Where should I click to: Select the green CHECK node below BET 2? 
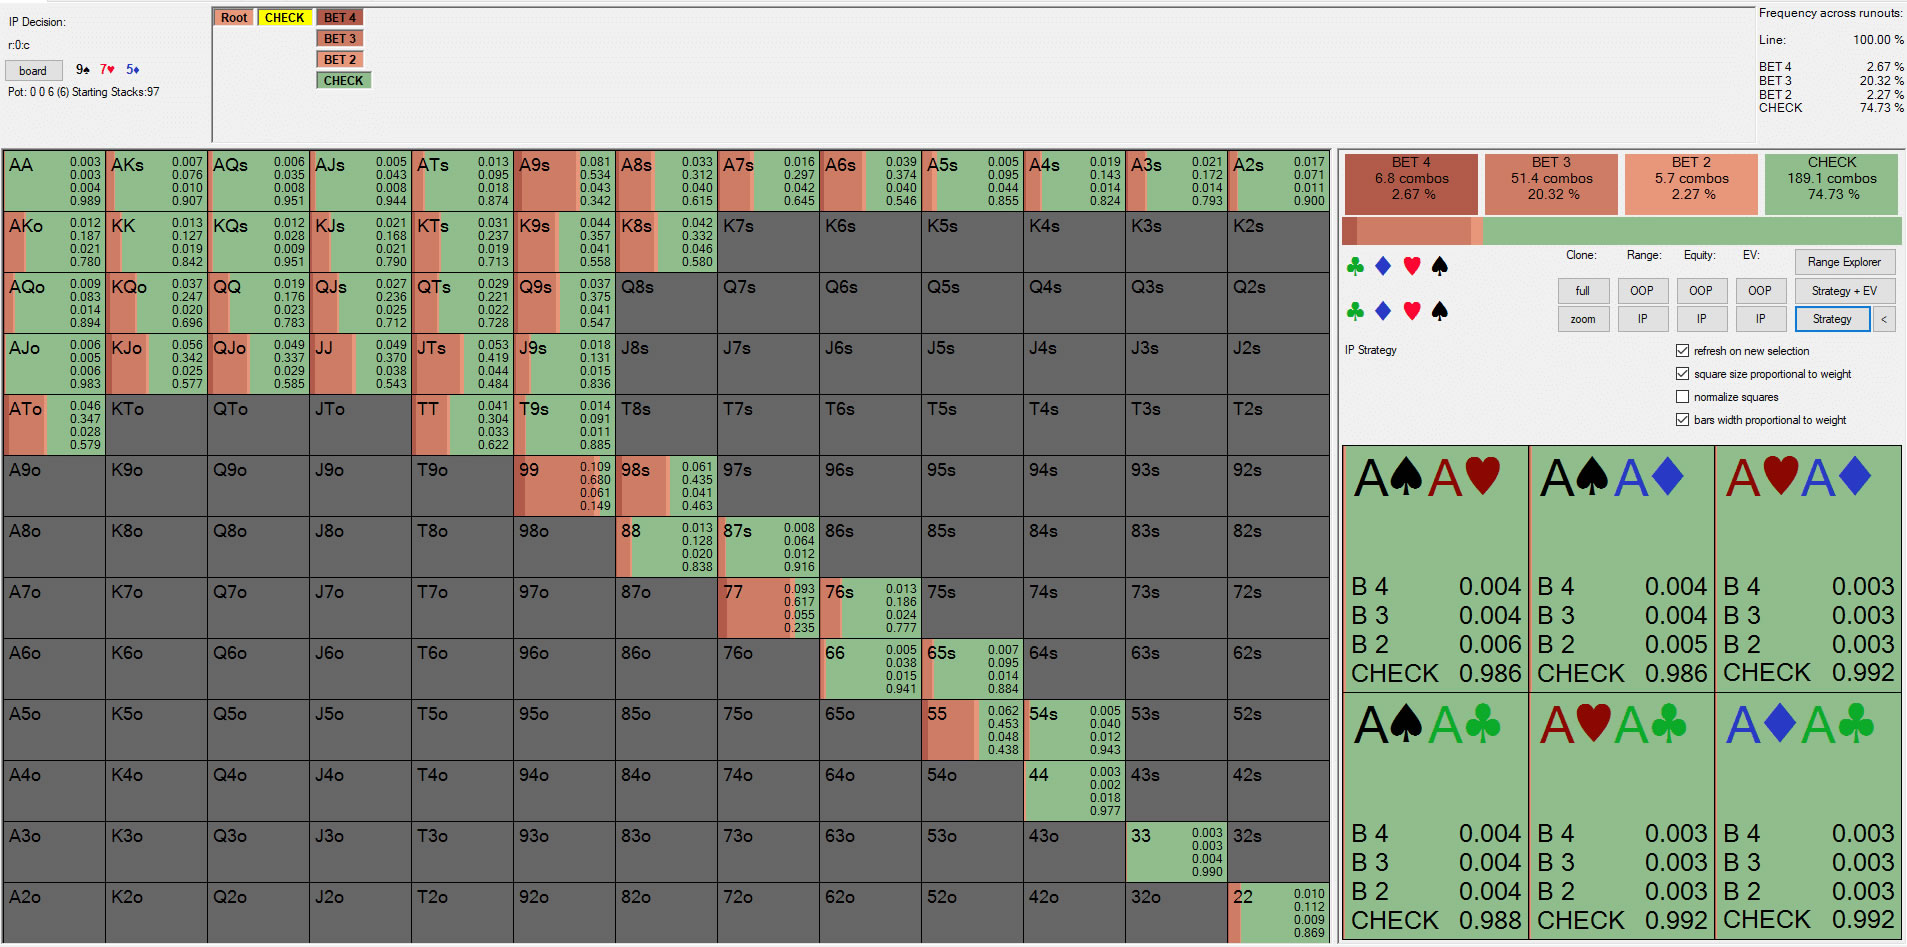(x=343, y=81)
